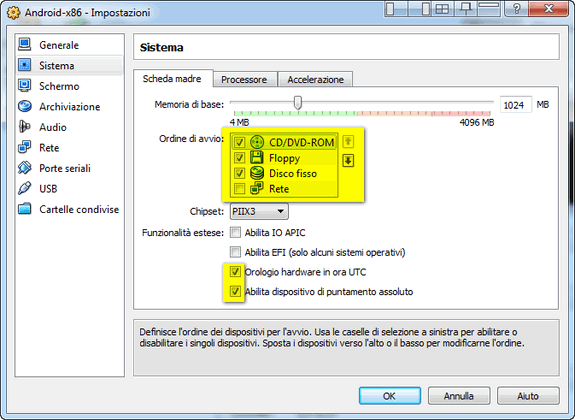Close the Impostazioni window
Viewport: 575px width, 420px height.
pyautogui.click(x=549, y=8)
